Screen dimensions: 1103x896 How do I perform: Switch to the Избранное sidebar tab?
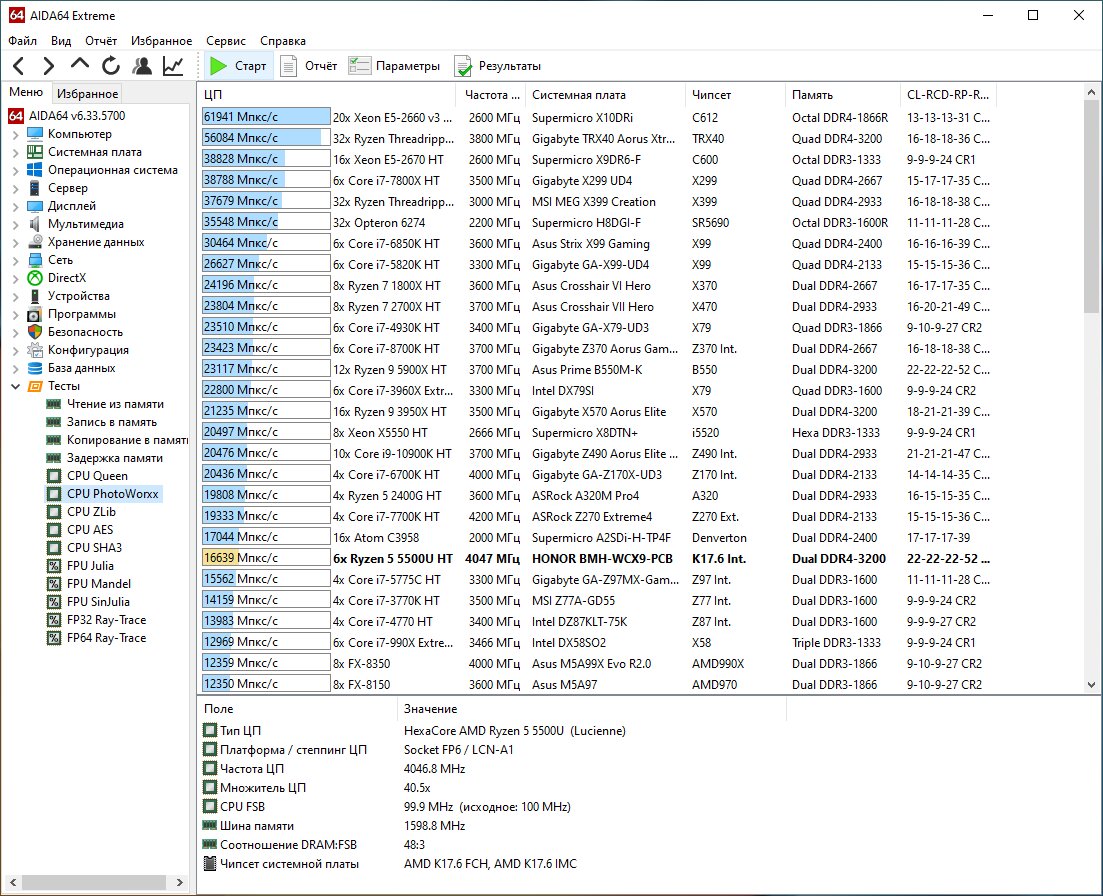[x=87, y=94]
